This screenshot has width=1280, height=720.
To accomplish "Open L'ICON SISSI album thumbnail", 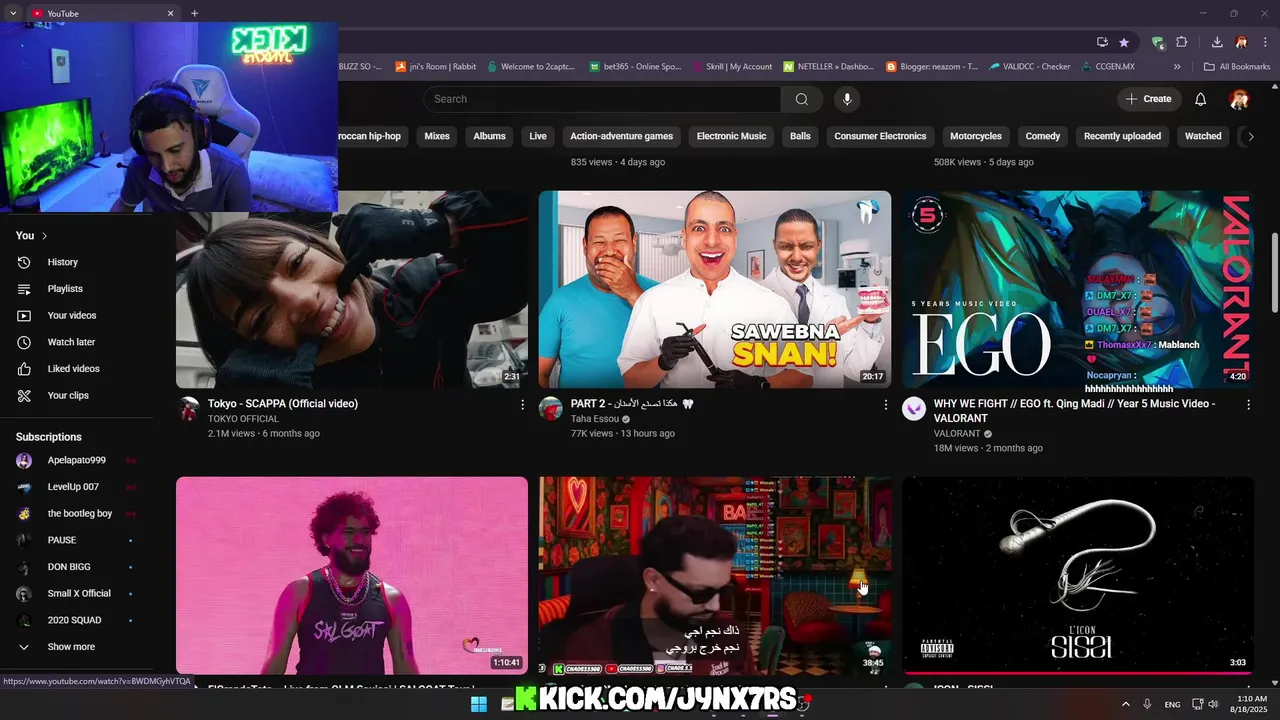I will [1078, 575].
